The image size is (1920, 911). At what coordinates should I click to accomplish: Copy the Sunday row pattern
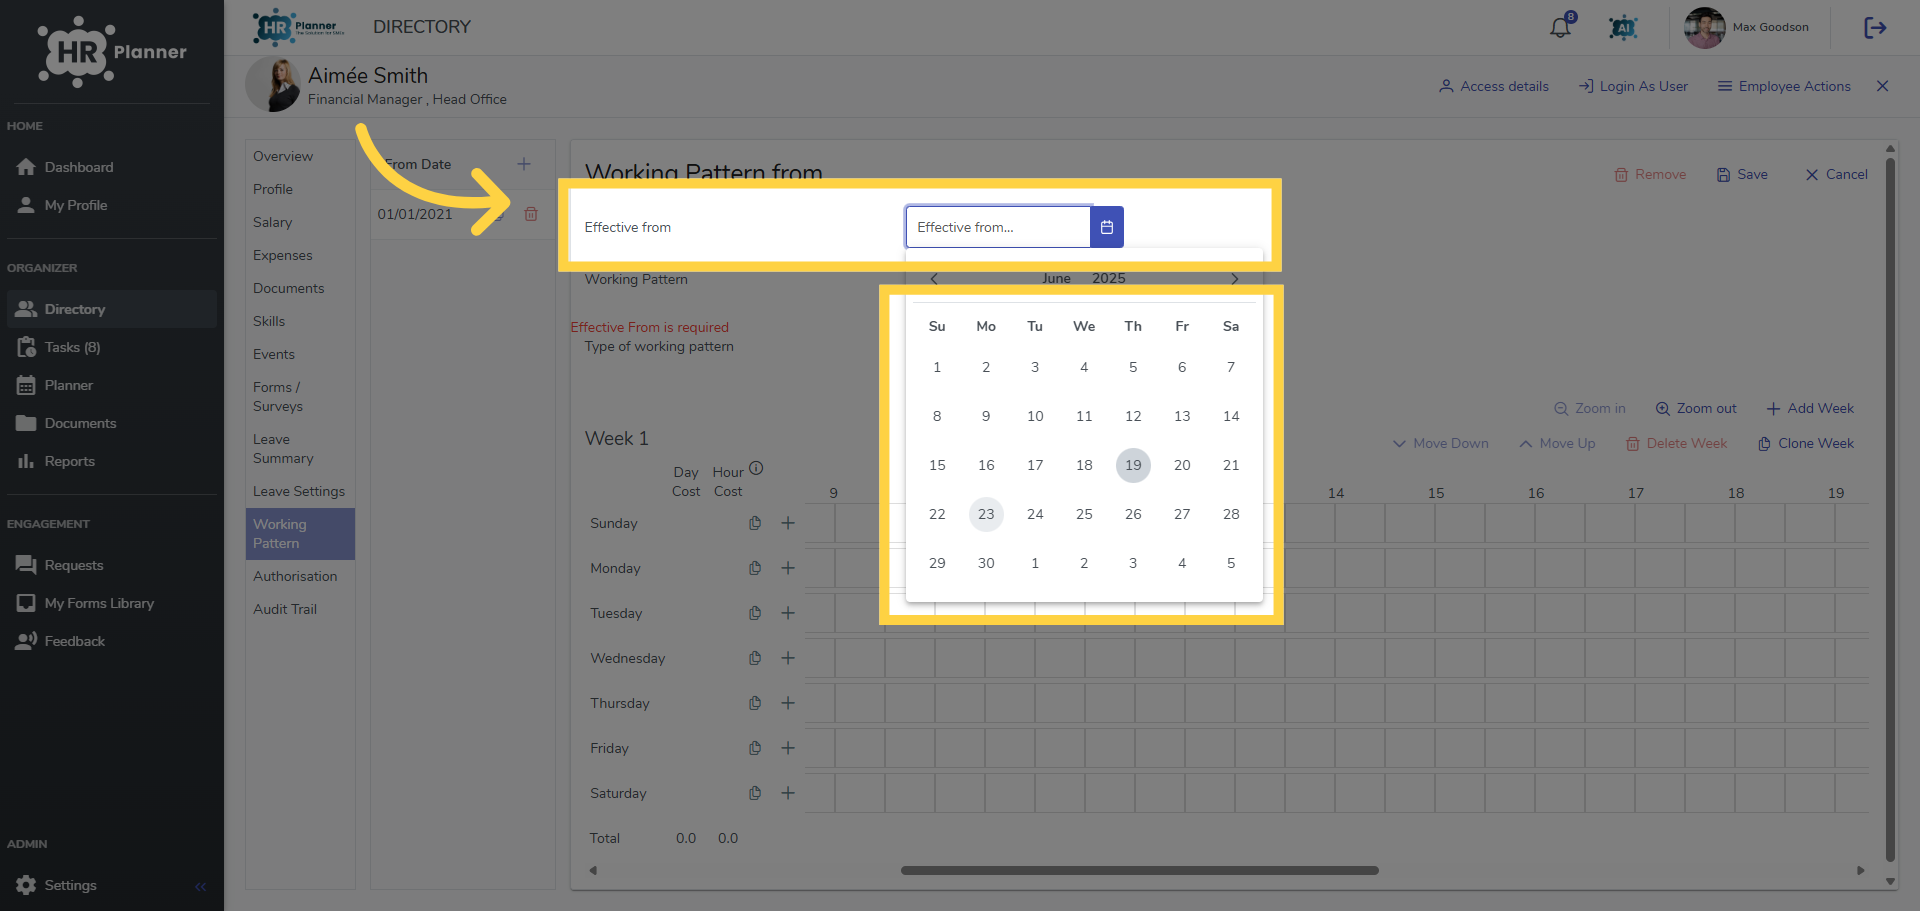(755, 523)
